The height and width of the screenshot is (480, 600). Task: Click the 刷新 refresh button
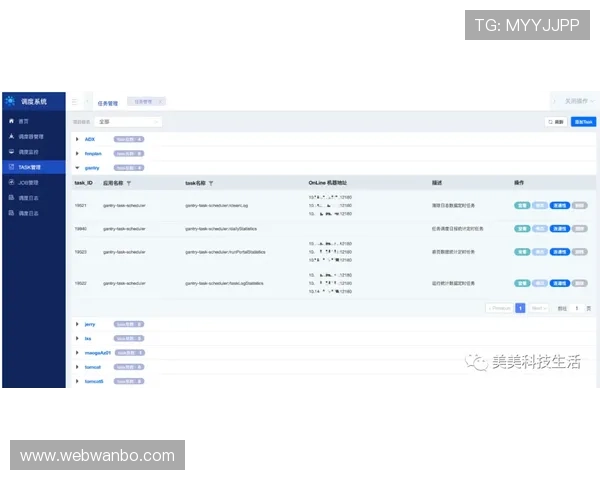pyautogui.click(x=555, y=122)
